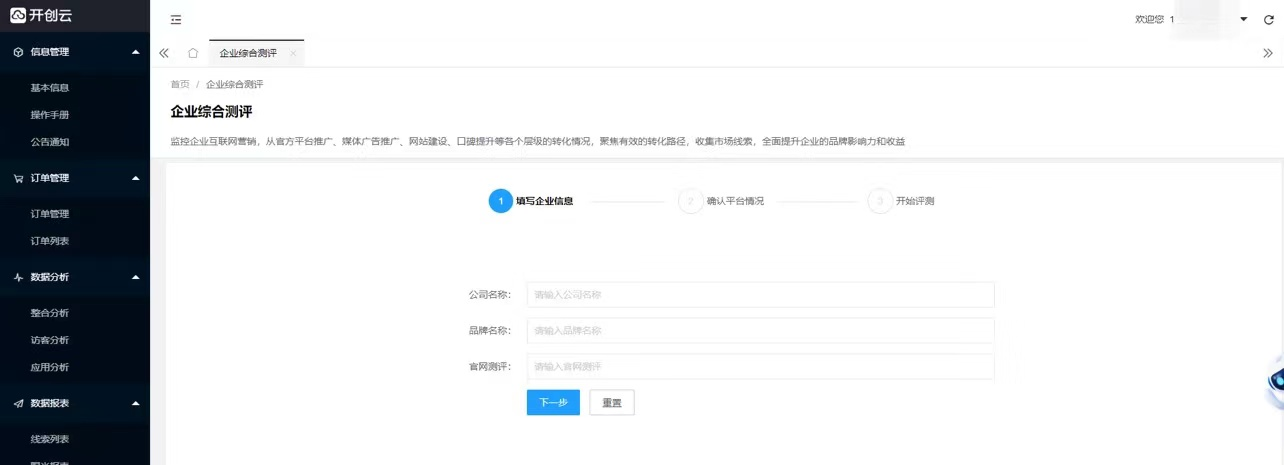Click the robot assistant icon
Viewport: 1284px width, 465px height.
[1275, 383]
